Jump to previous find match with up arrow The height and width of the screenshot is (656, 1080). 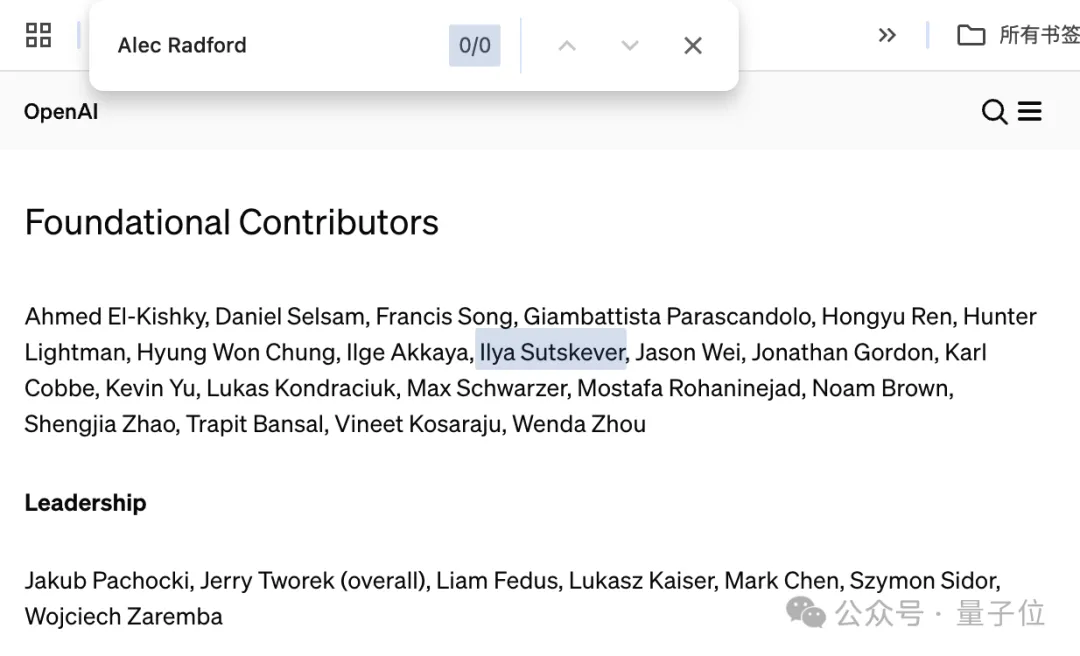pos(567,45)
